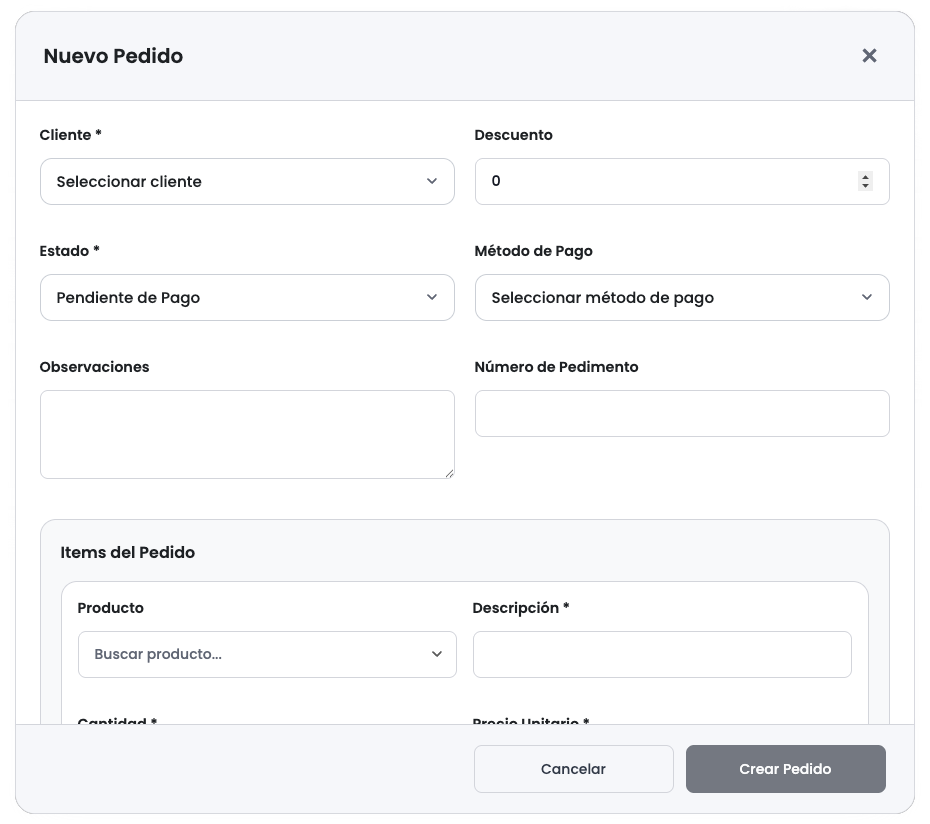Focus the Descripción input field

[661, 654]
